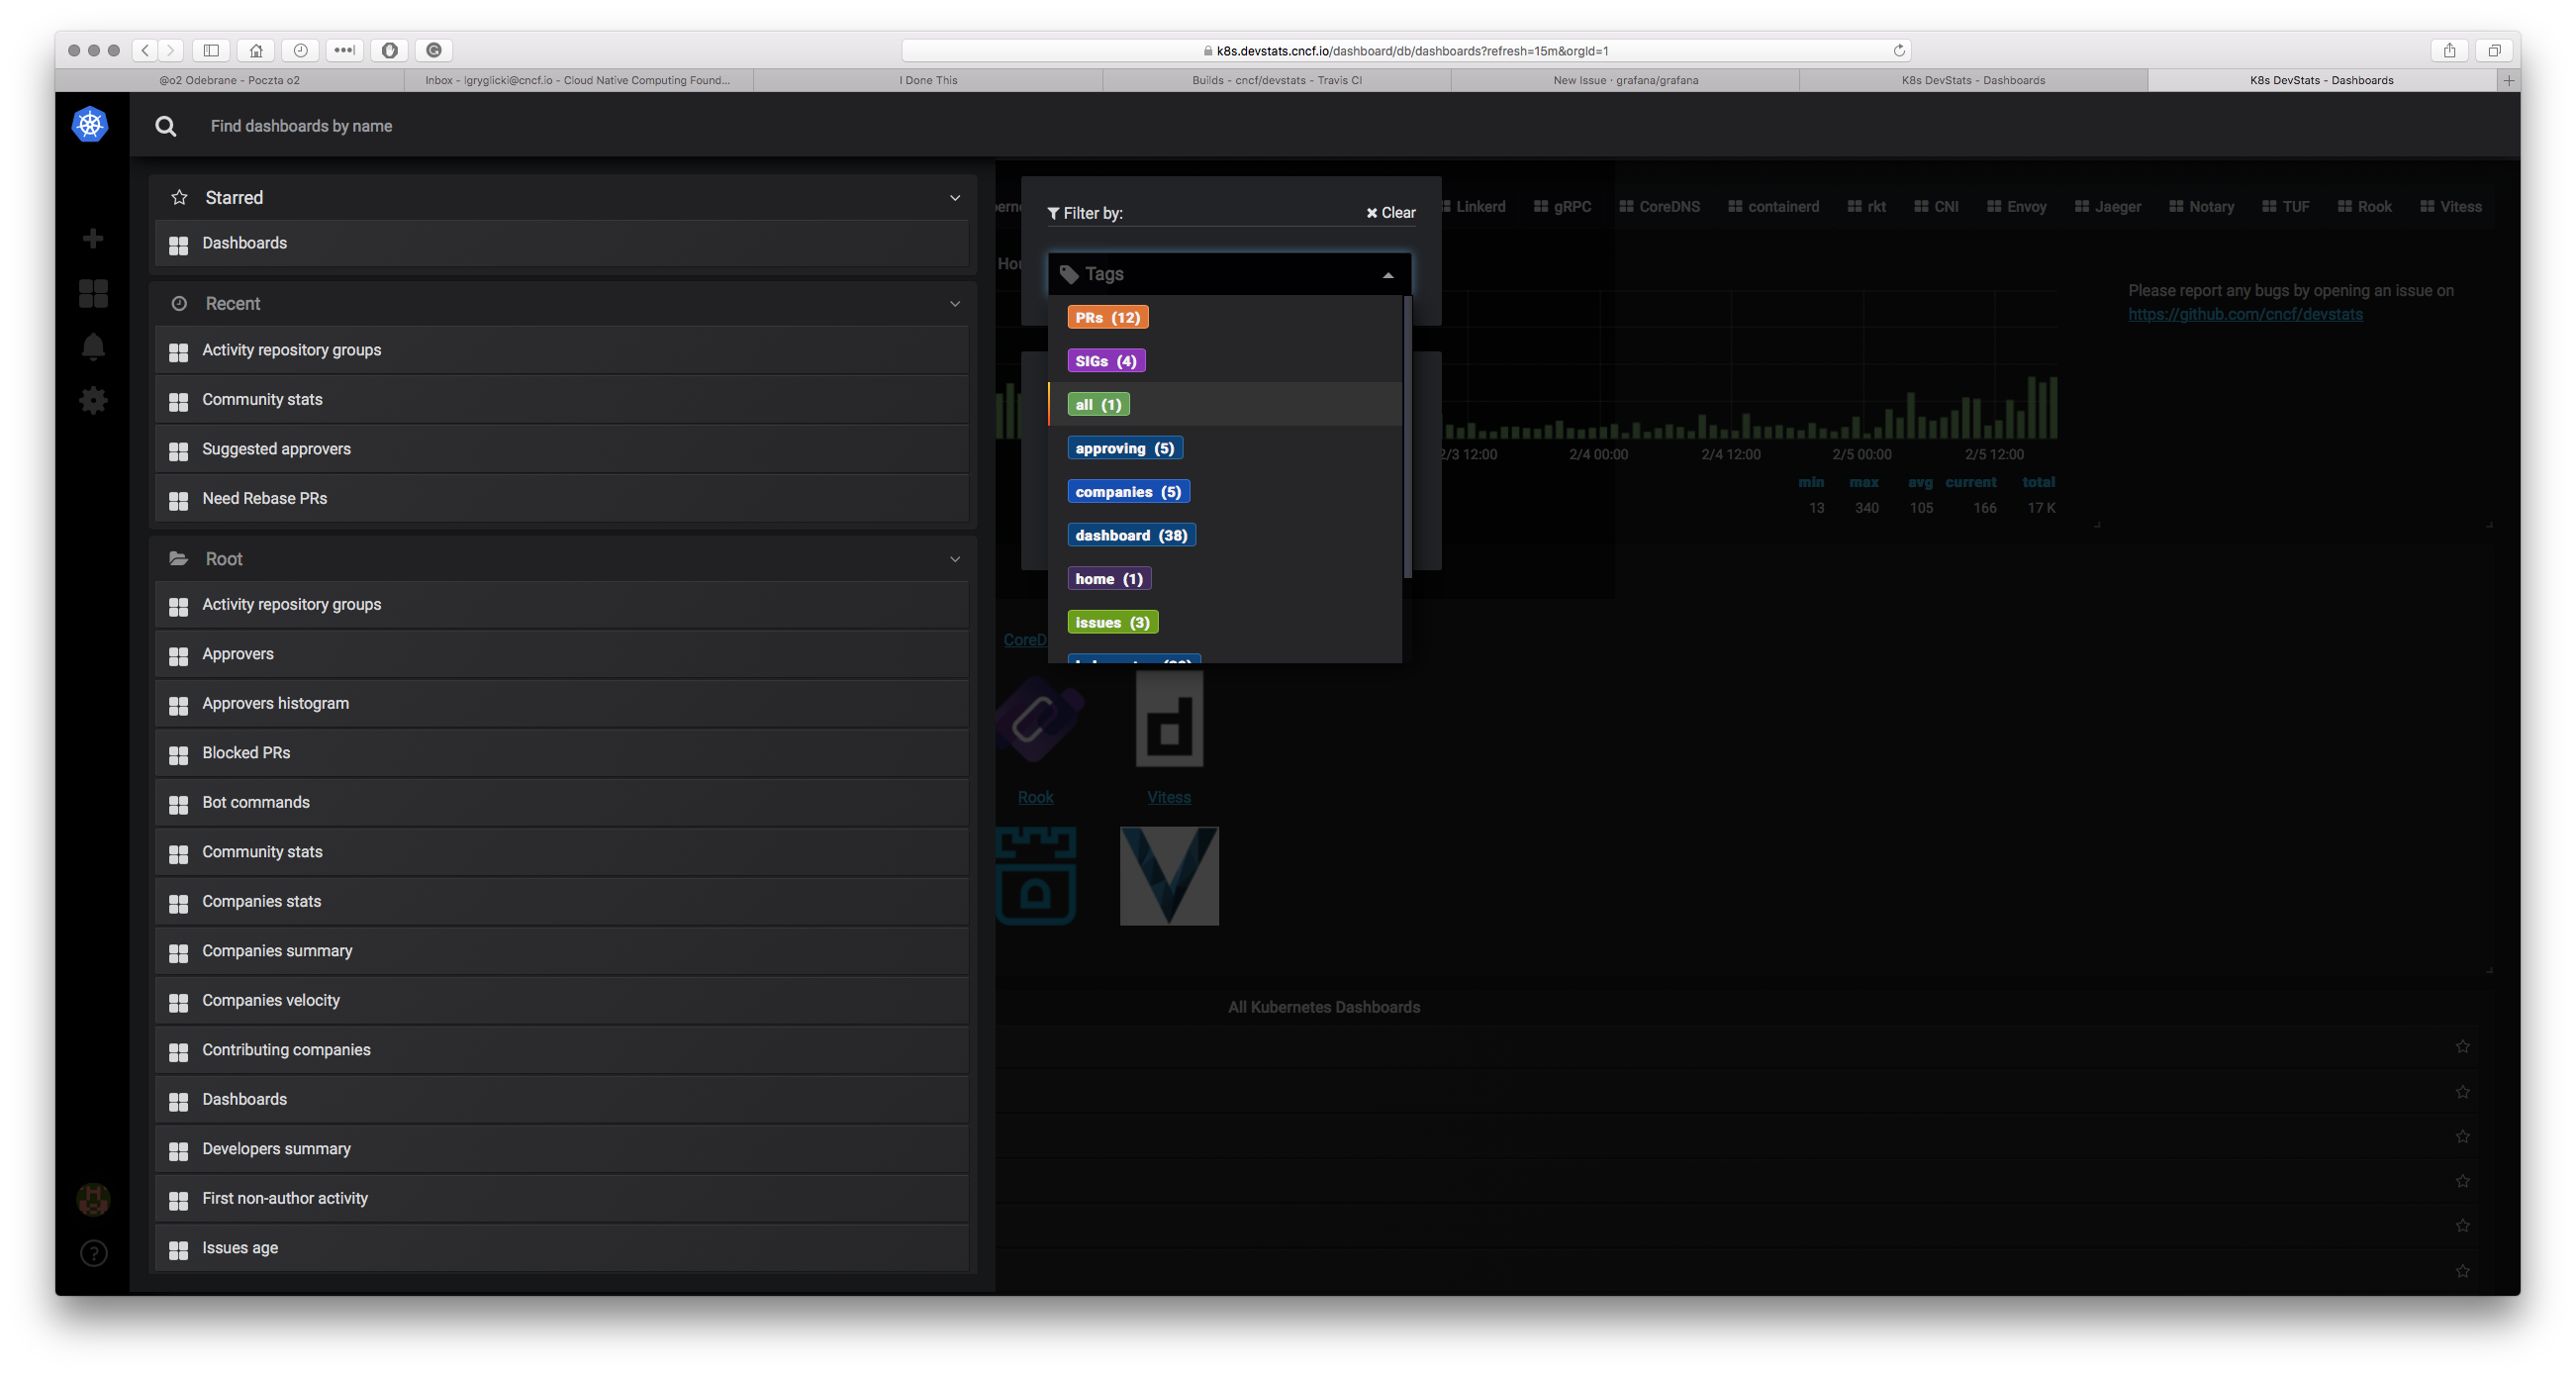Open the Dashboards panel icon in sidebar
This screenshot has width=2576, height=1375.
click(92, 292)
